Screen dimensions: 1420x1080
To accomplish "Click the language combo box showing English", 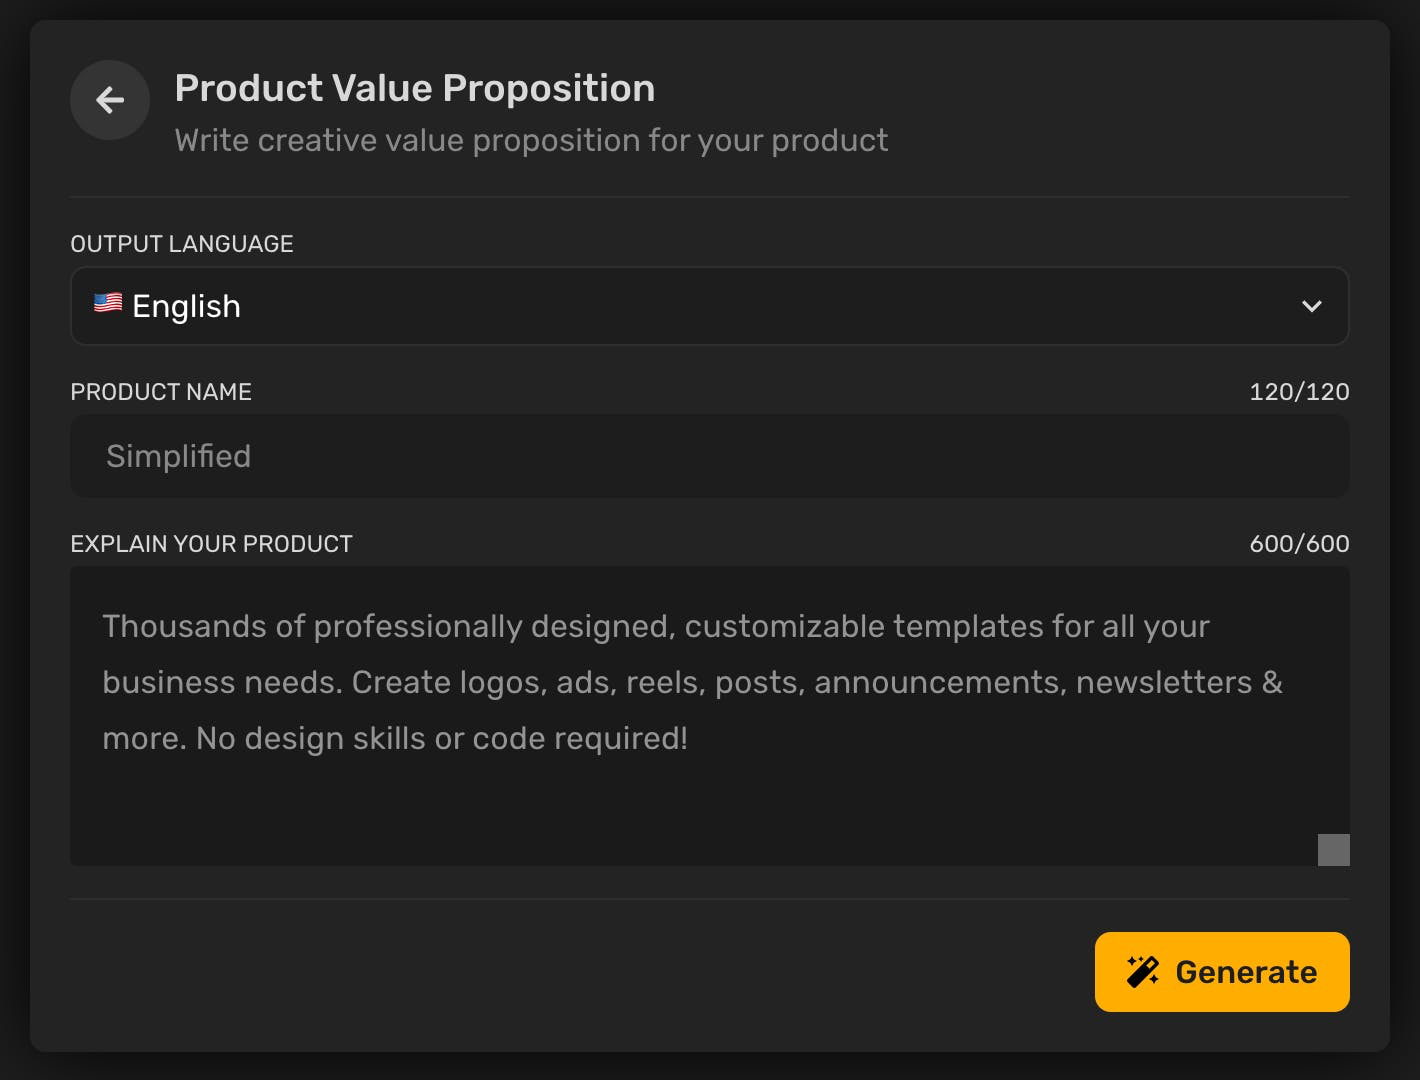I will tap(710, 306).
